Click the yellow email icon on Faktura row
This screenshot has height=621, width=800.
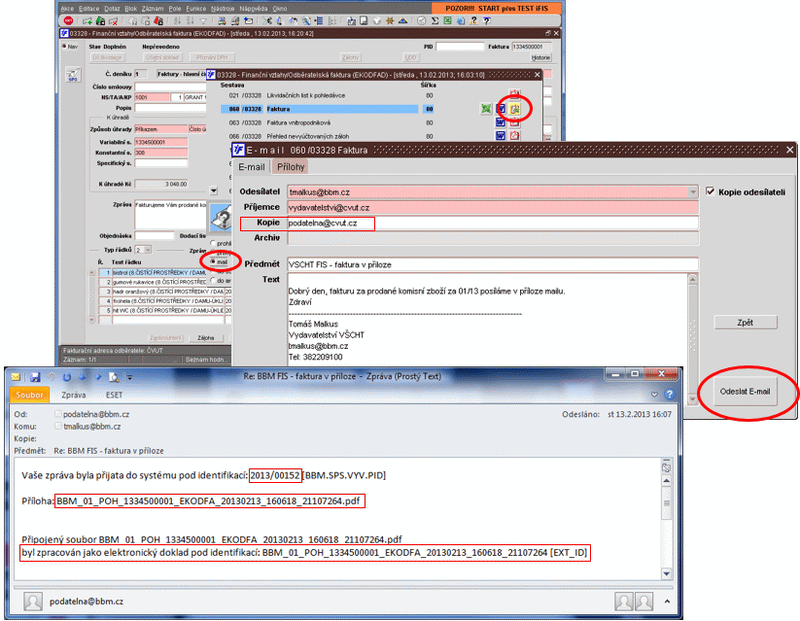[514, 109]
